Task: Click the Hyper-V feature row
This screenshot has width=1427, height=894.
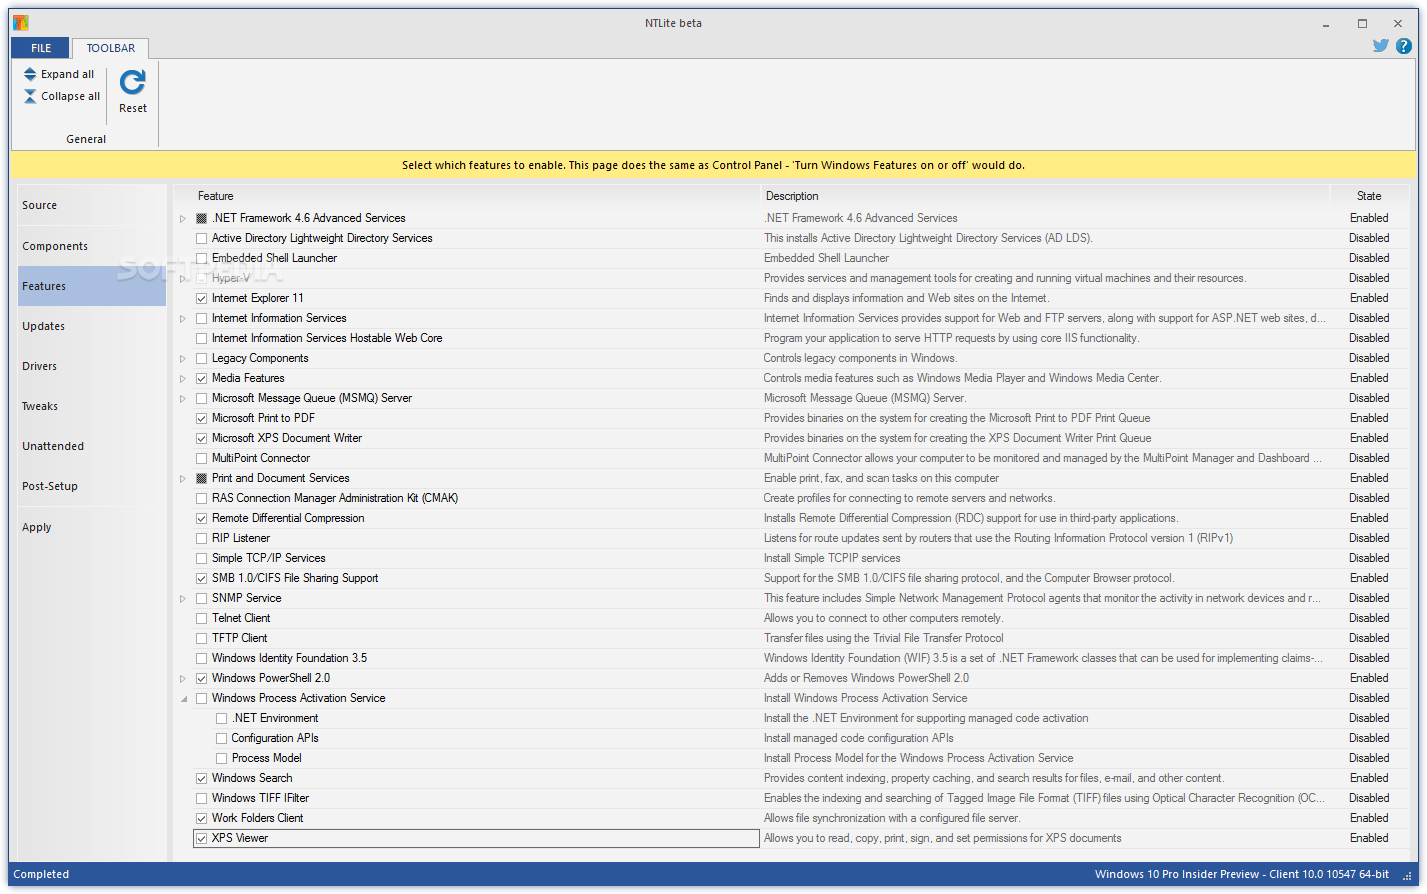Action: tap(791, 278)
